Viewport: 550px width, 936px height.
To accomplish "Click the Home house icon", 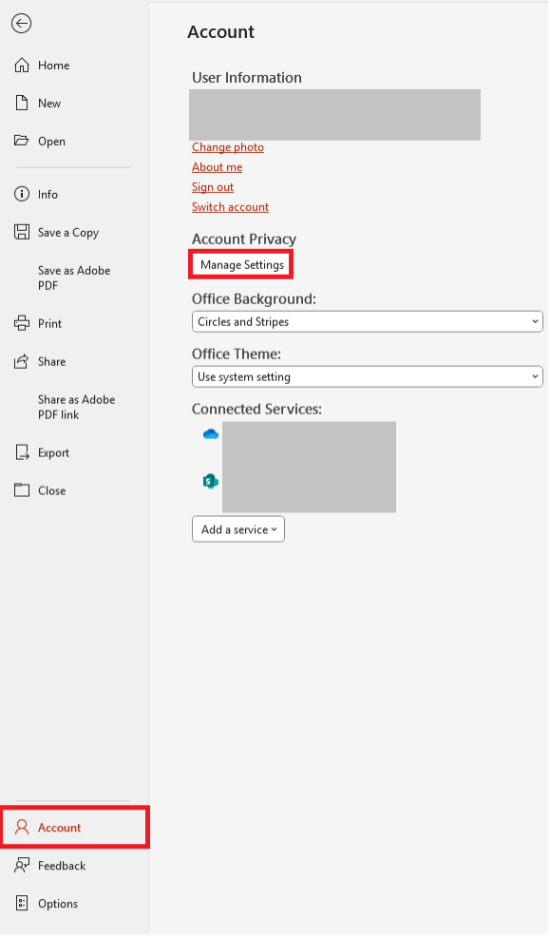I will pyautogui.click(x=21, y=65).
